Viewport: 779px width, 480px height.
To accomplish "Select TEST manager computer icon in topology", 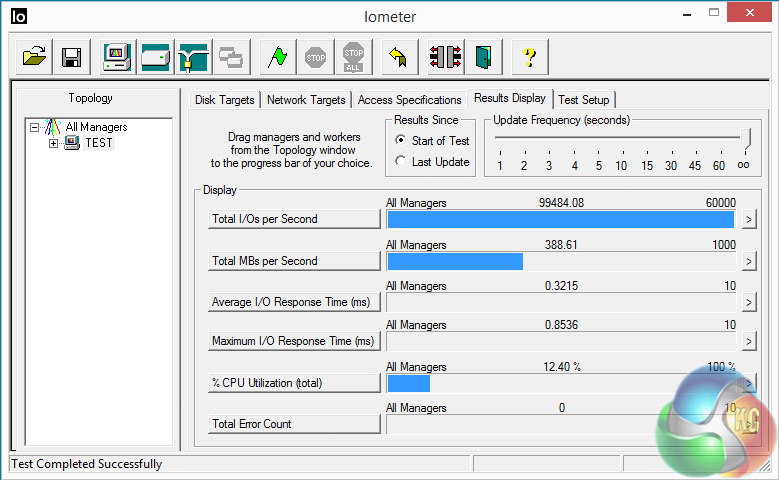I will click(72, 143).
